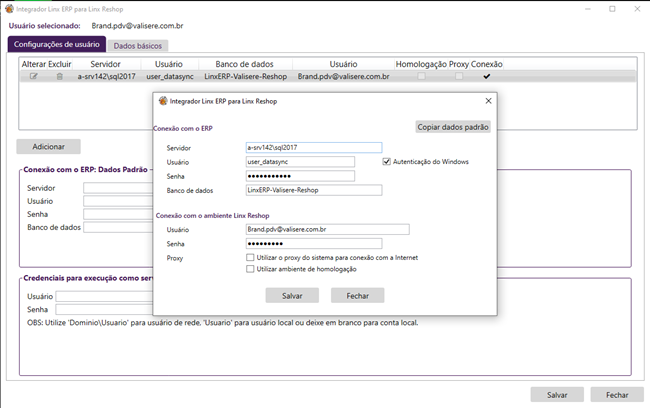The width and height of the screenshot is (650, 408).
Task: Click the edit (Alterar) icon in the a-srv142 row
Action: tap(34, 76)
